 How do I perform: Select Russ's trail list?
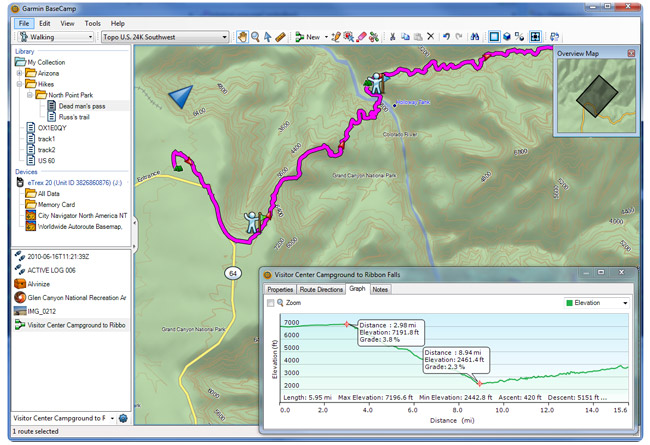[x=74, y=117]
